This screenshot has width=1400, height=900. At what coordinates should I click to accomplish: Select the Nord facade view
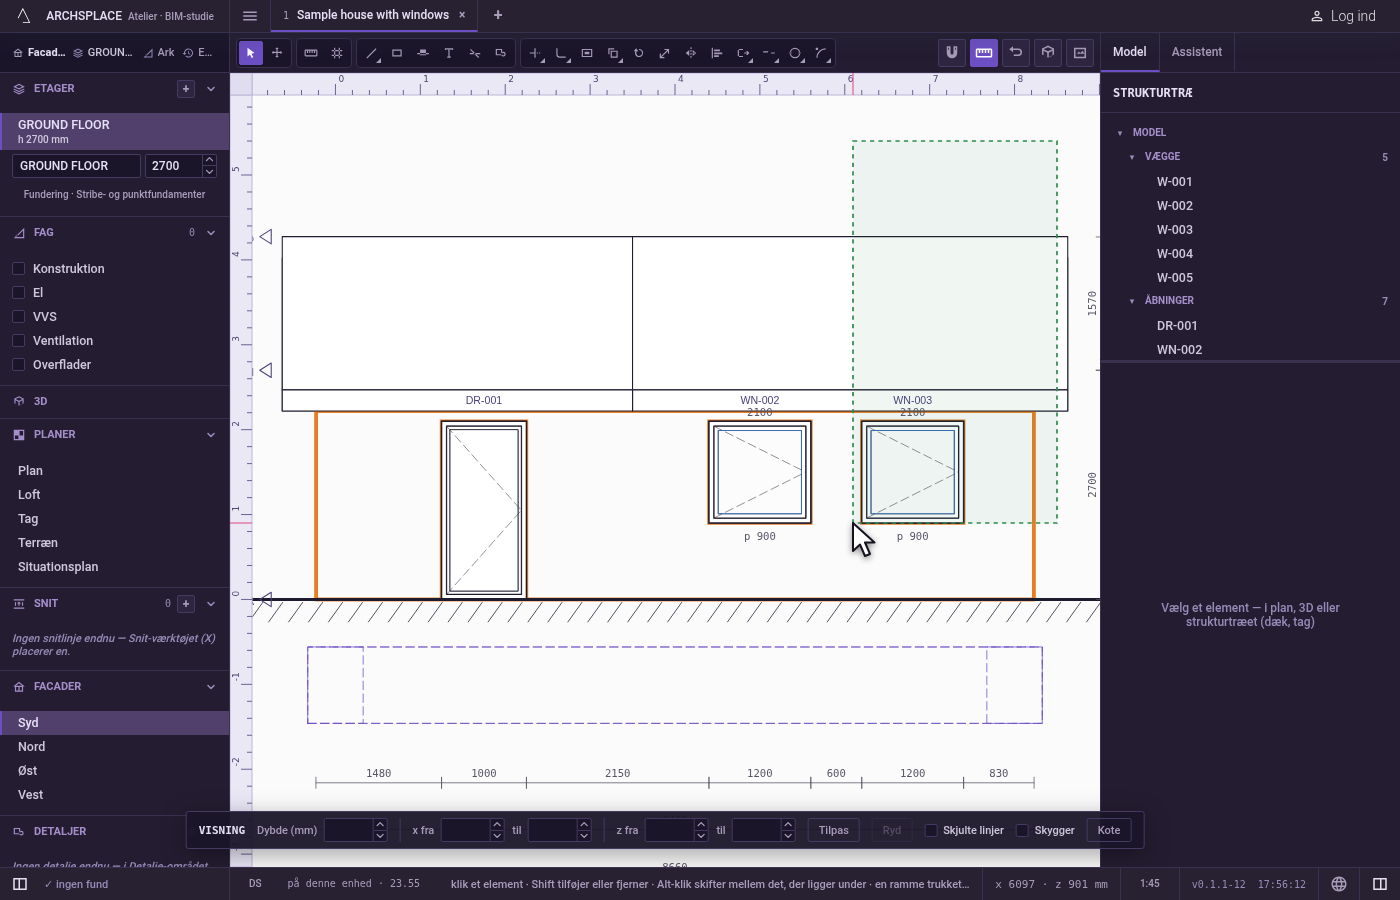114,747
